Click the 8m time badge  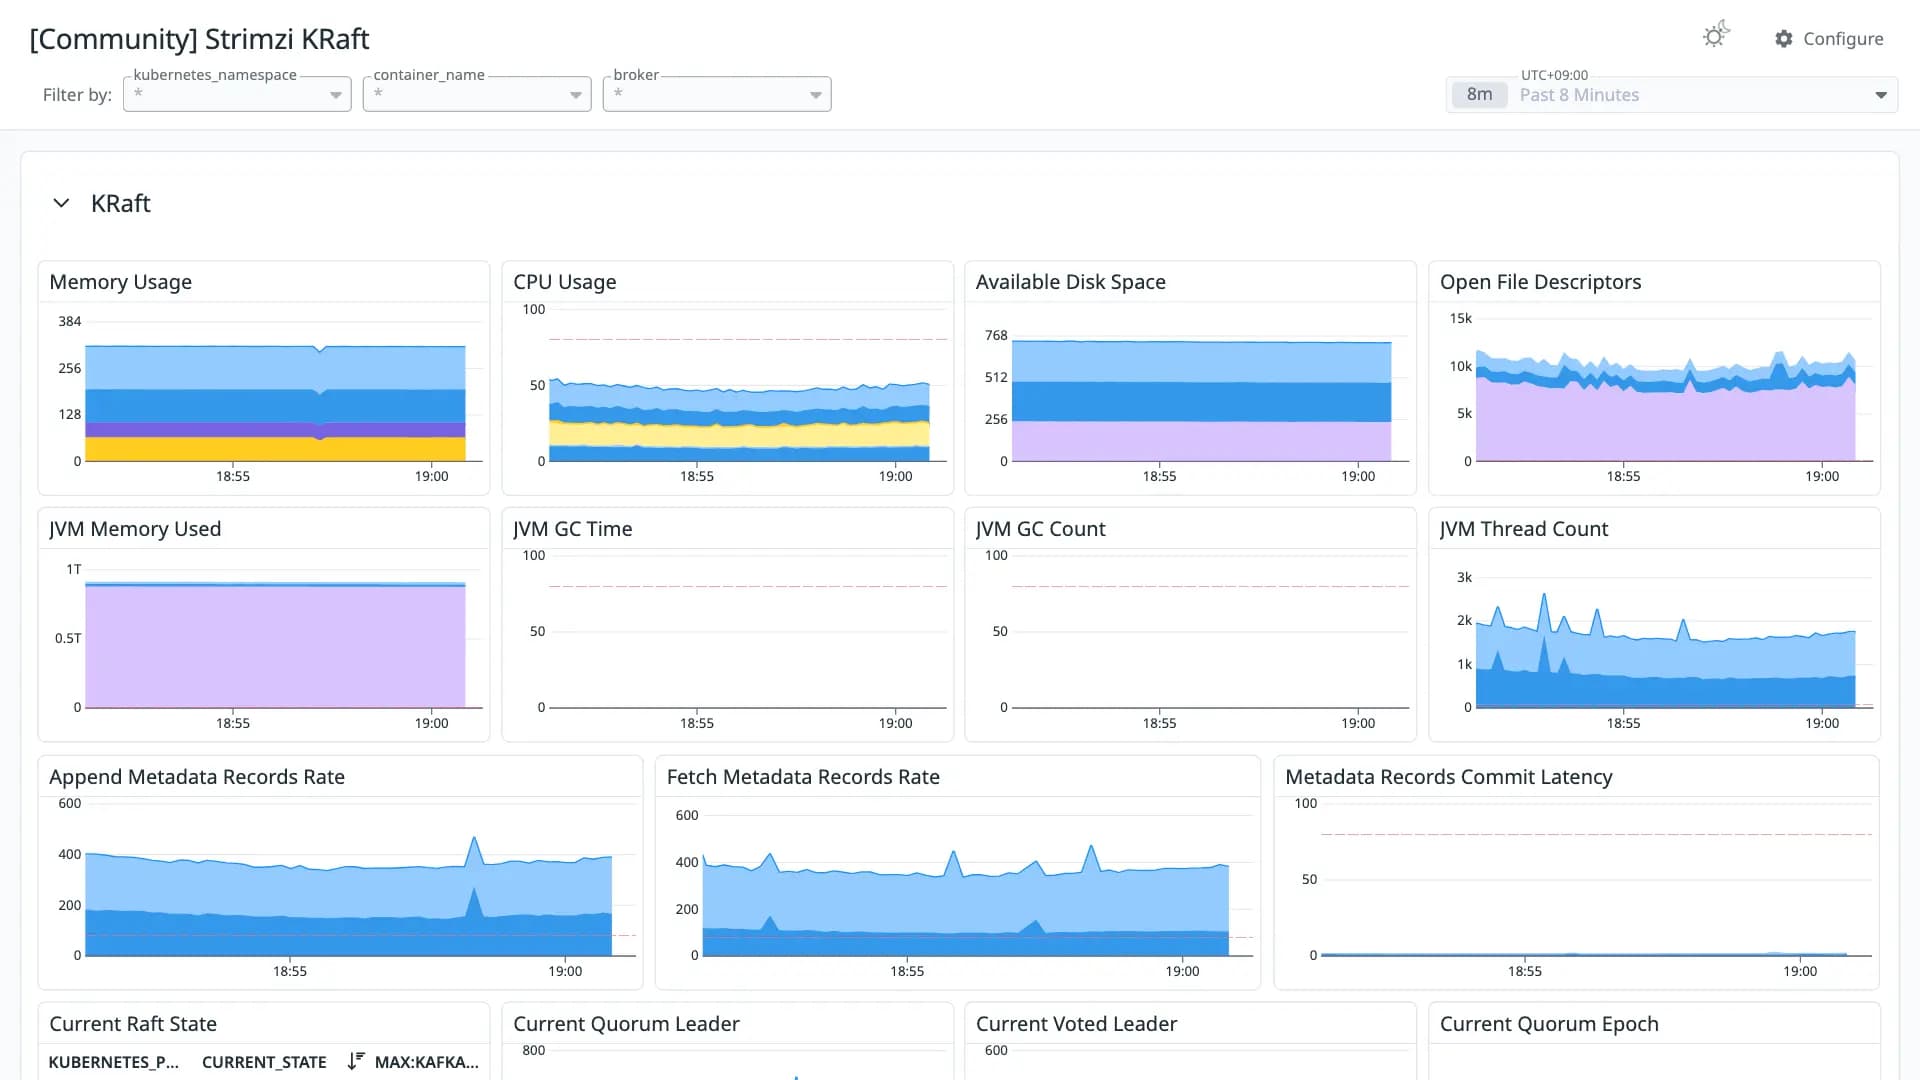coord(1479,95)
